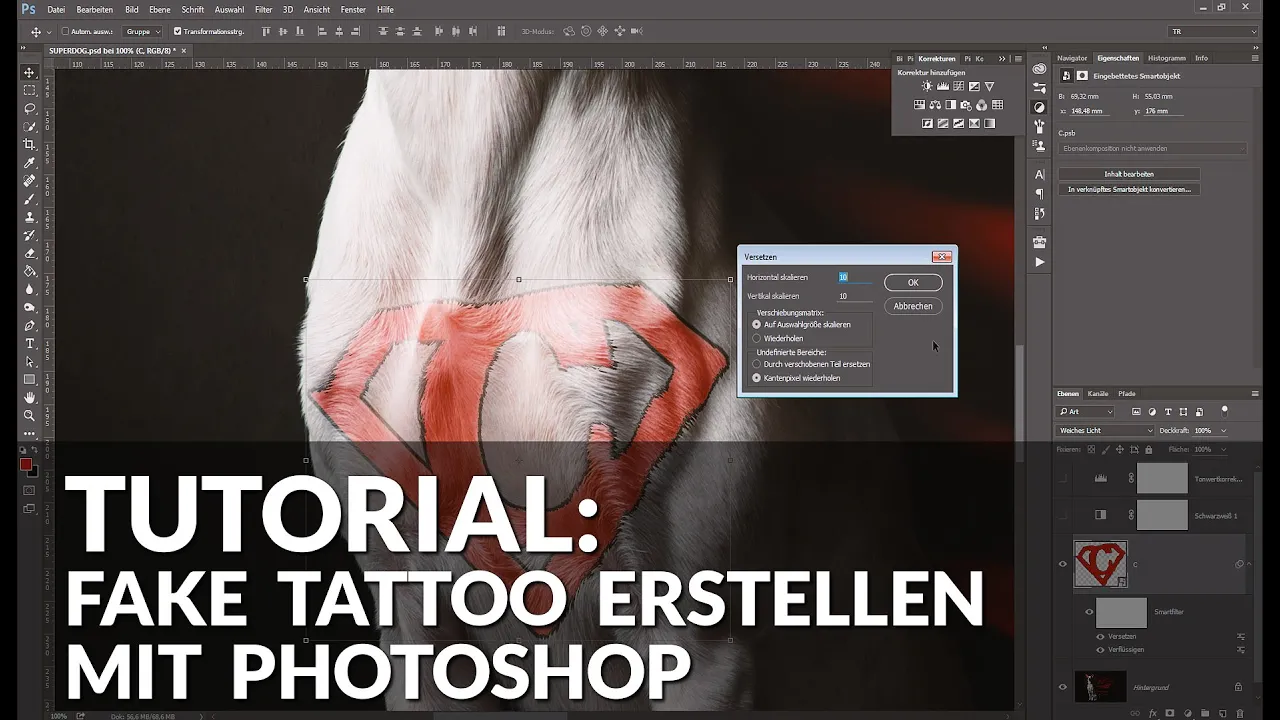Click 'In verknüpftes Smartobjekt konvertieren' button

click(1129, 189)
